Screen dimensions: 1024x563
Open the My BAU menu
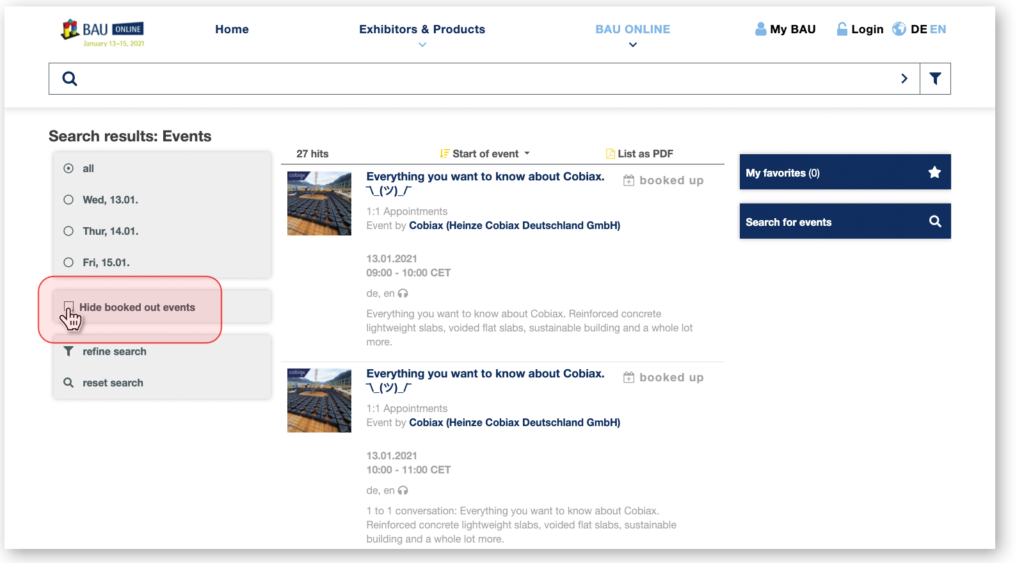click(785, 29)
